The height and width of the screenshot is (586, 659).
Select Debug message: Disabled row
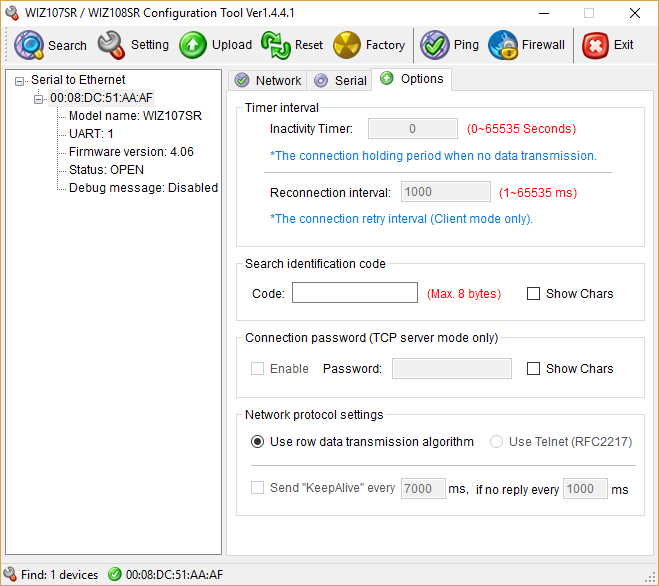pyautogui.click(x=143, y=188)
